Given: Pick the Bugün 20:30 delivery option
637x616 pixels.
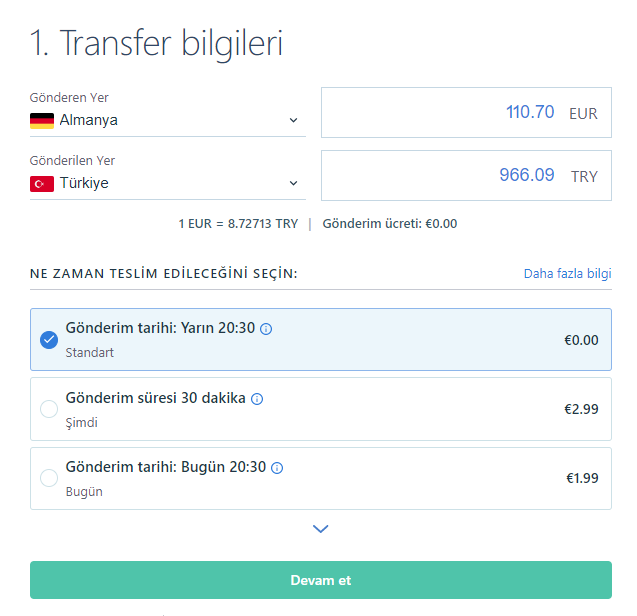Looking at the screenshot, I should point(49,478).
